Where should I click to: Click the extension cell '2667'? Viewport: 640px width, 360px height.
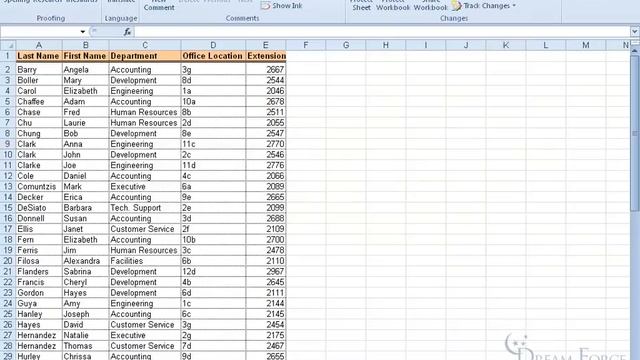pyautogui.click(x=266, y=70)
